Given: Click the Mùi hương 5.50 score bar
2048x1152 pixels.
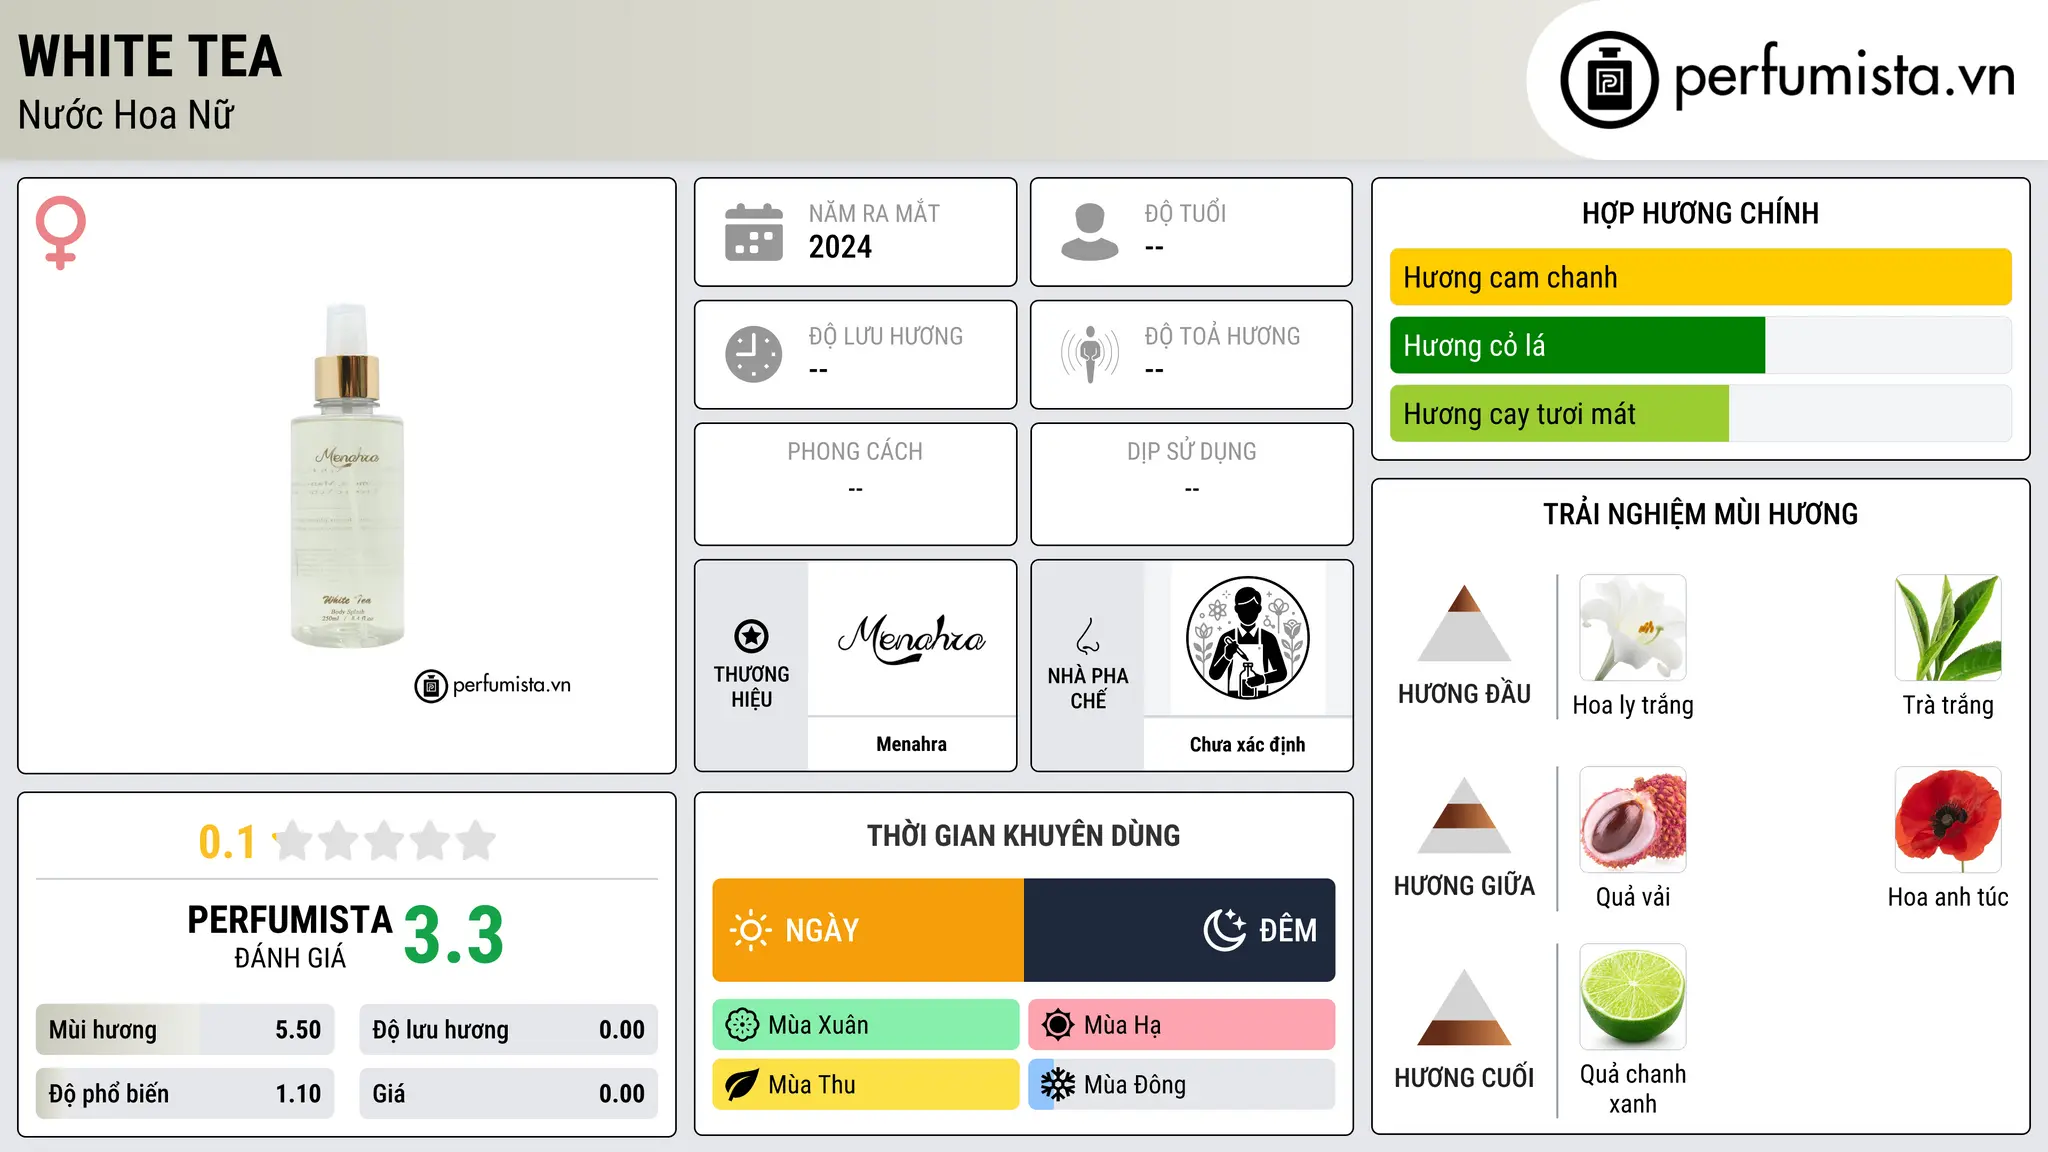Looking at the screenshot, I should (185, 1030).
